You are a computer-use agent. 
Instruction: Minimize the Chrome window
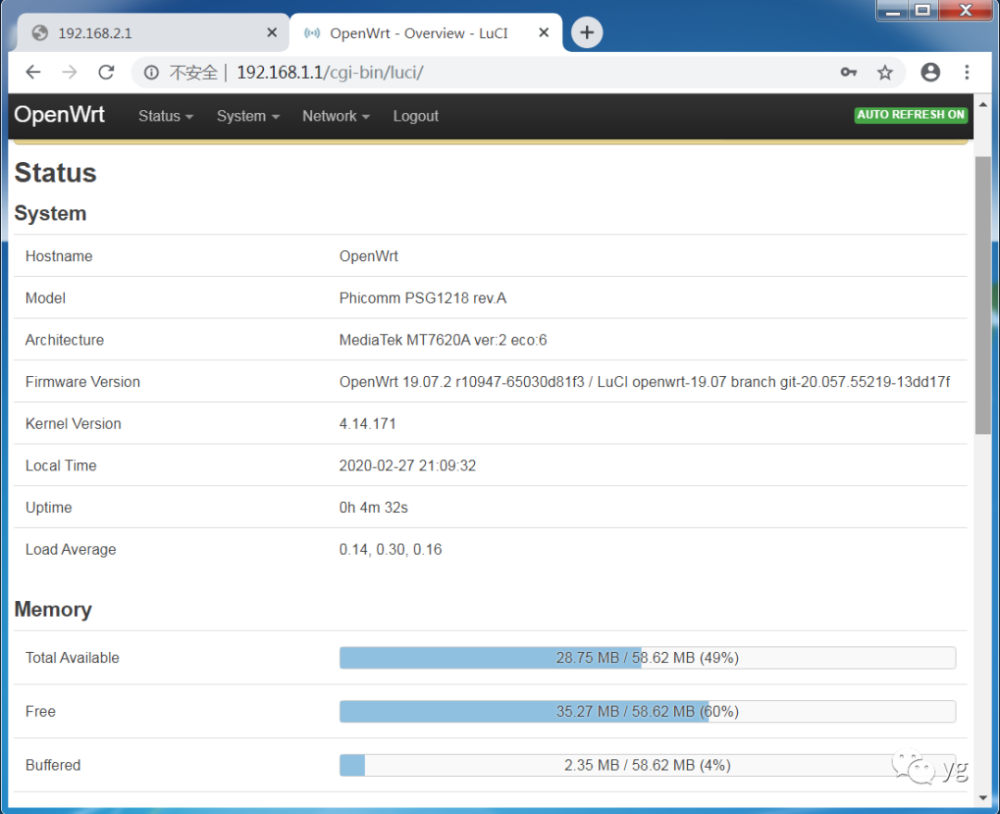[893, 10]
